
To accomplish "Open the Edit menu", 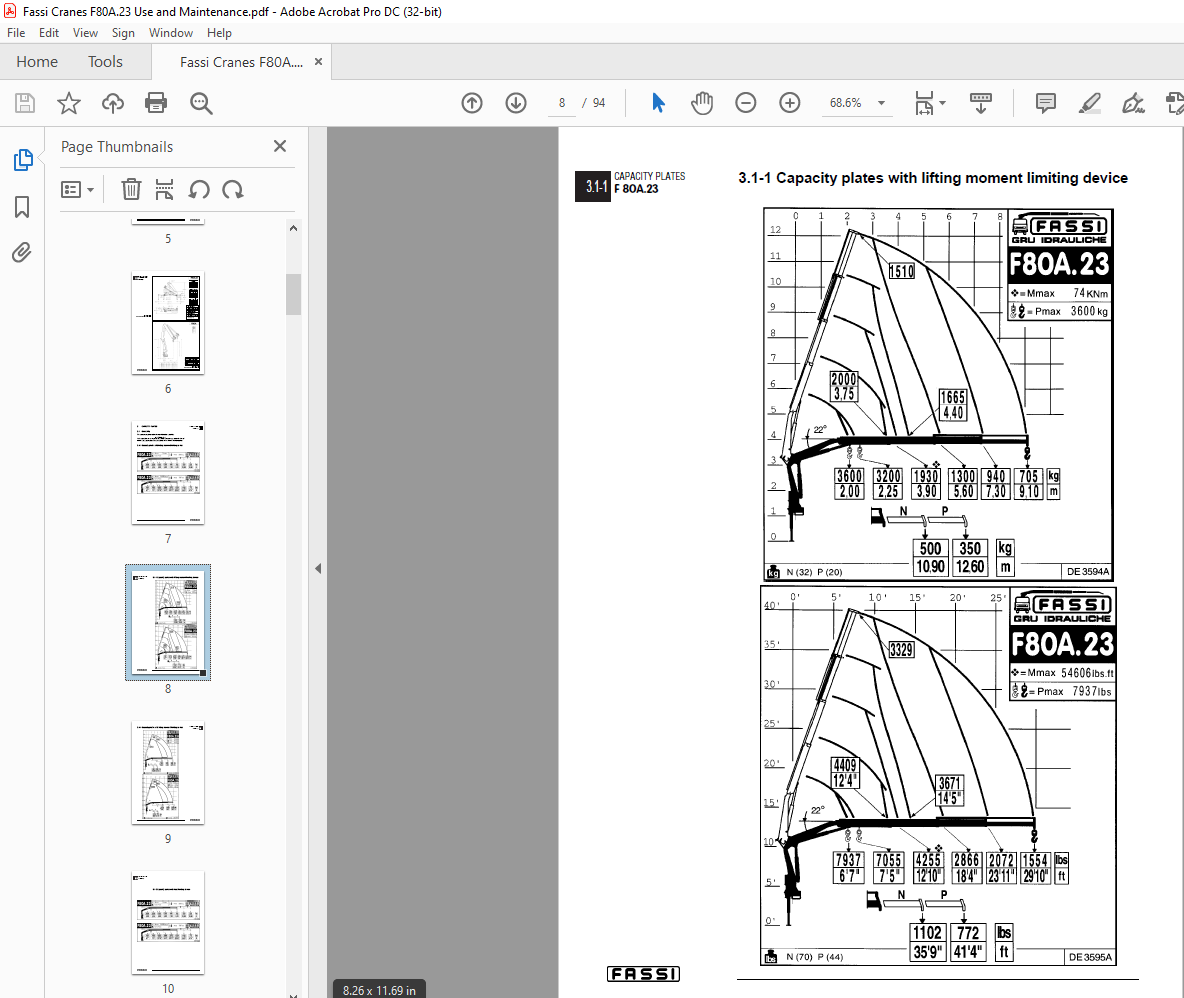I will [x=49, y=32].
